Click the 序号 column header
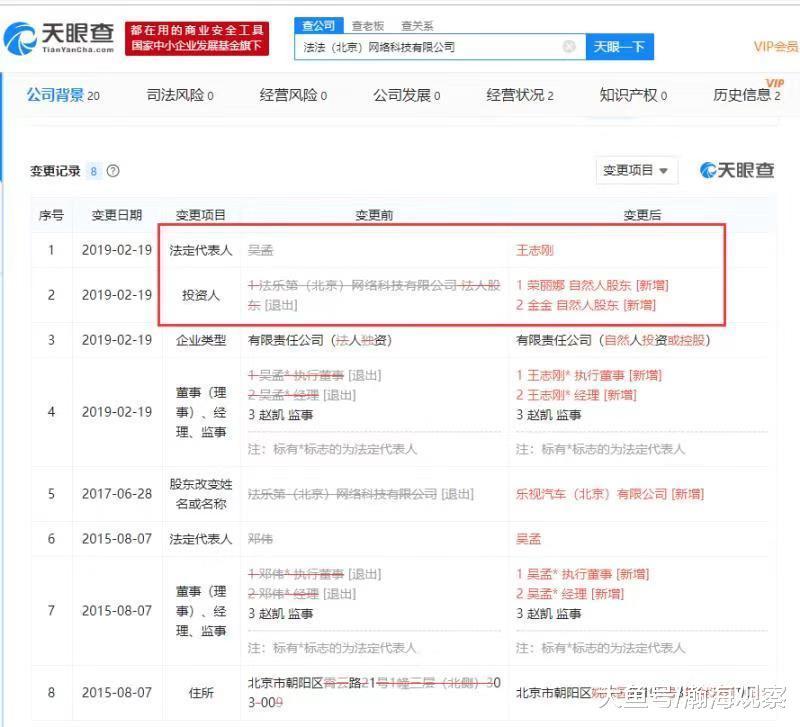The image size is (800, 727). tap(51, 215)
